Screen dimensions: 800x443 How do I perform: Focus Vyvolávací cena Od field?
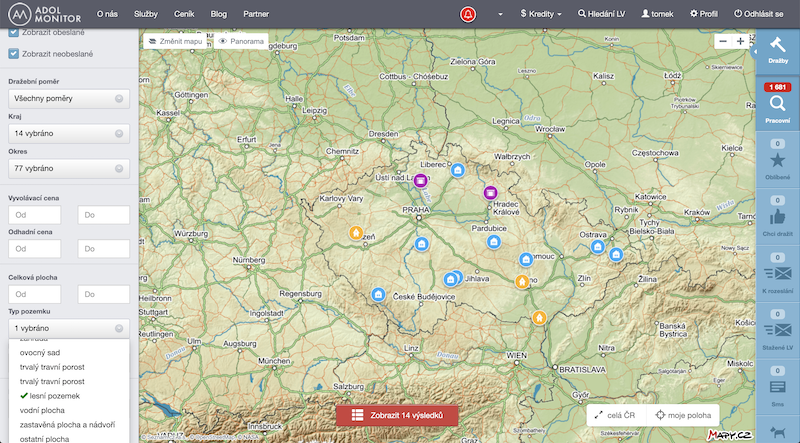point(35,215)
